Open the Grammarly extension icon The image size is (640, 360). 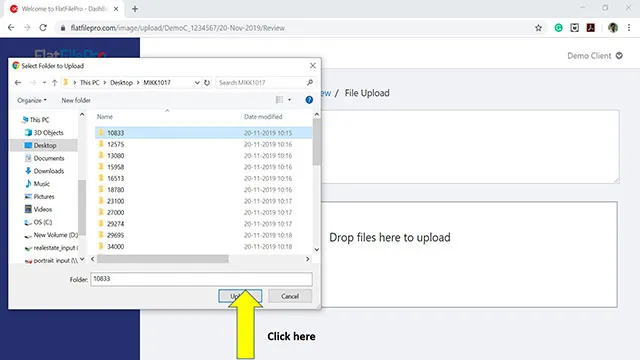[558, 28]
